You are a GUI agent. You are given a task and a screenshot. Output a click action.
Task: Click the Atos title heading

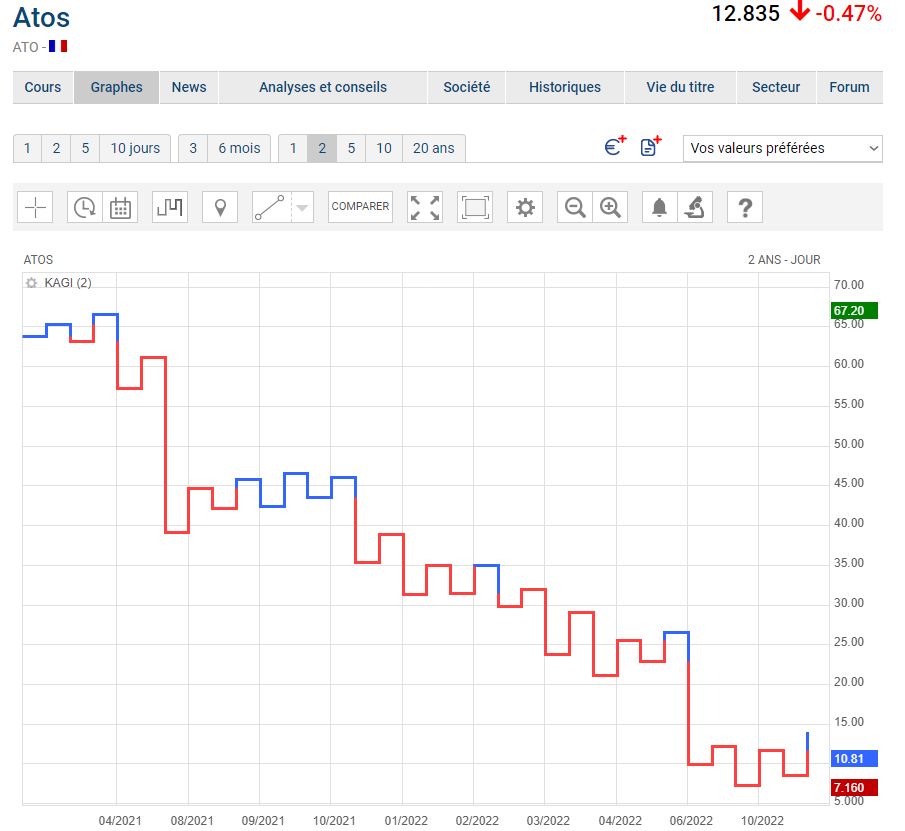(x=42, y=18)
